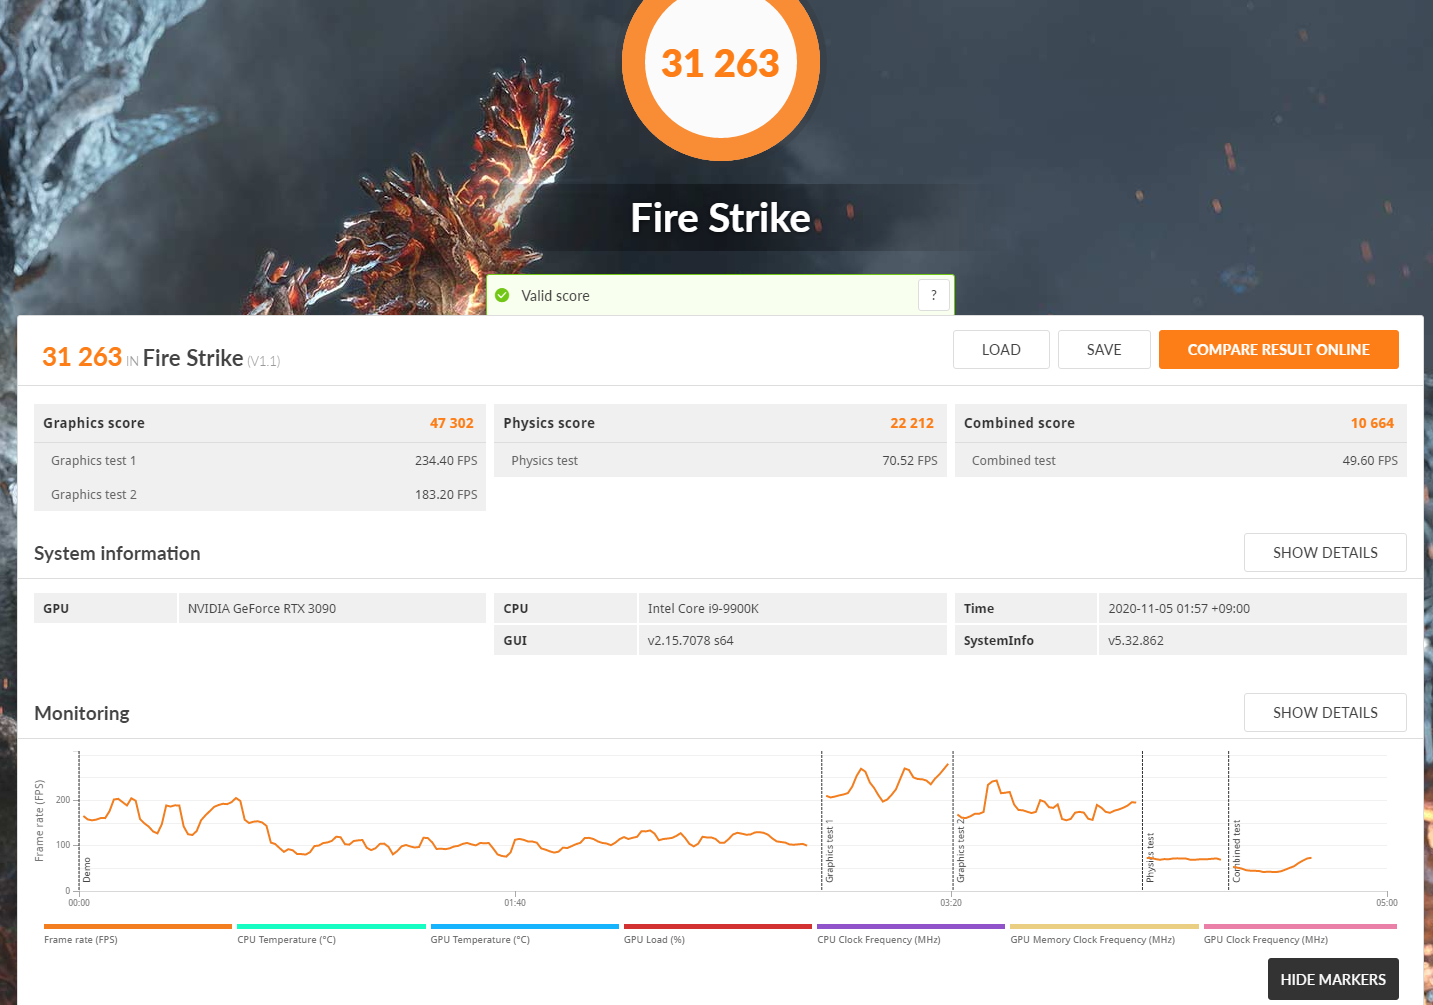1433x1005 pixels.
Task: Click the Frame rate (FPS) axis label
Action: (40, 821)
